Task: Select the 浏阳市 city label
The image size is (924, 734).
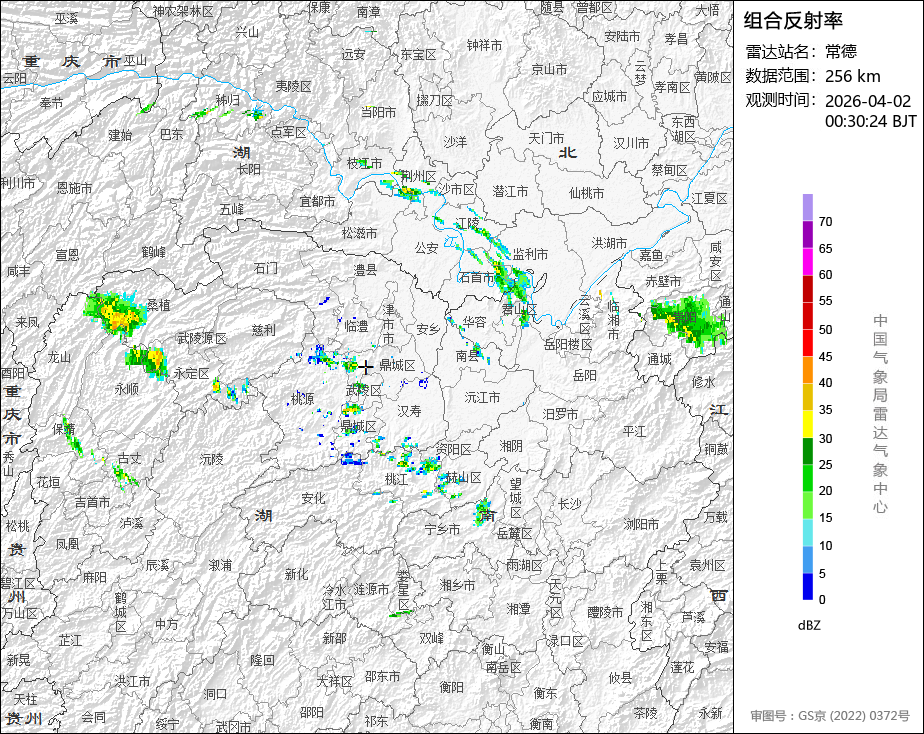Action: [x=641, y=523]
